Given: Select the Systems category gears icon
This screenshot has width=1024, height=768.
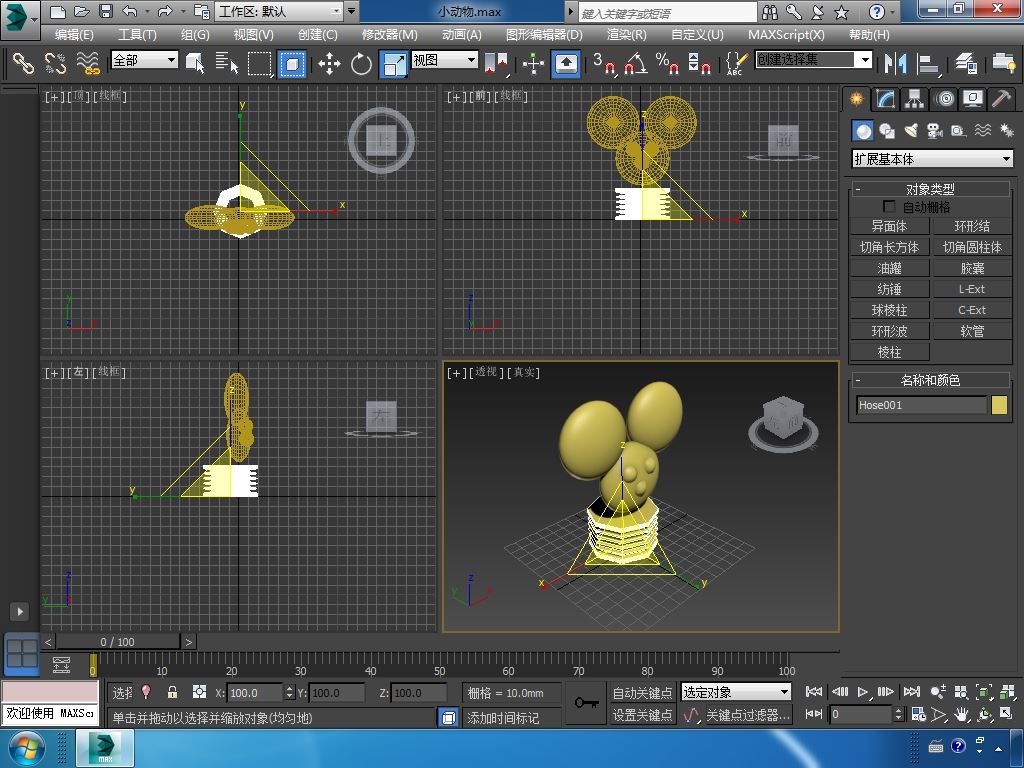Looking at the screenshot, I should click(1006, 131).
